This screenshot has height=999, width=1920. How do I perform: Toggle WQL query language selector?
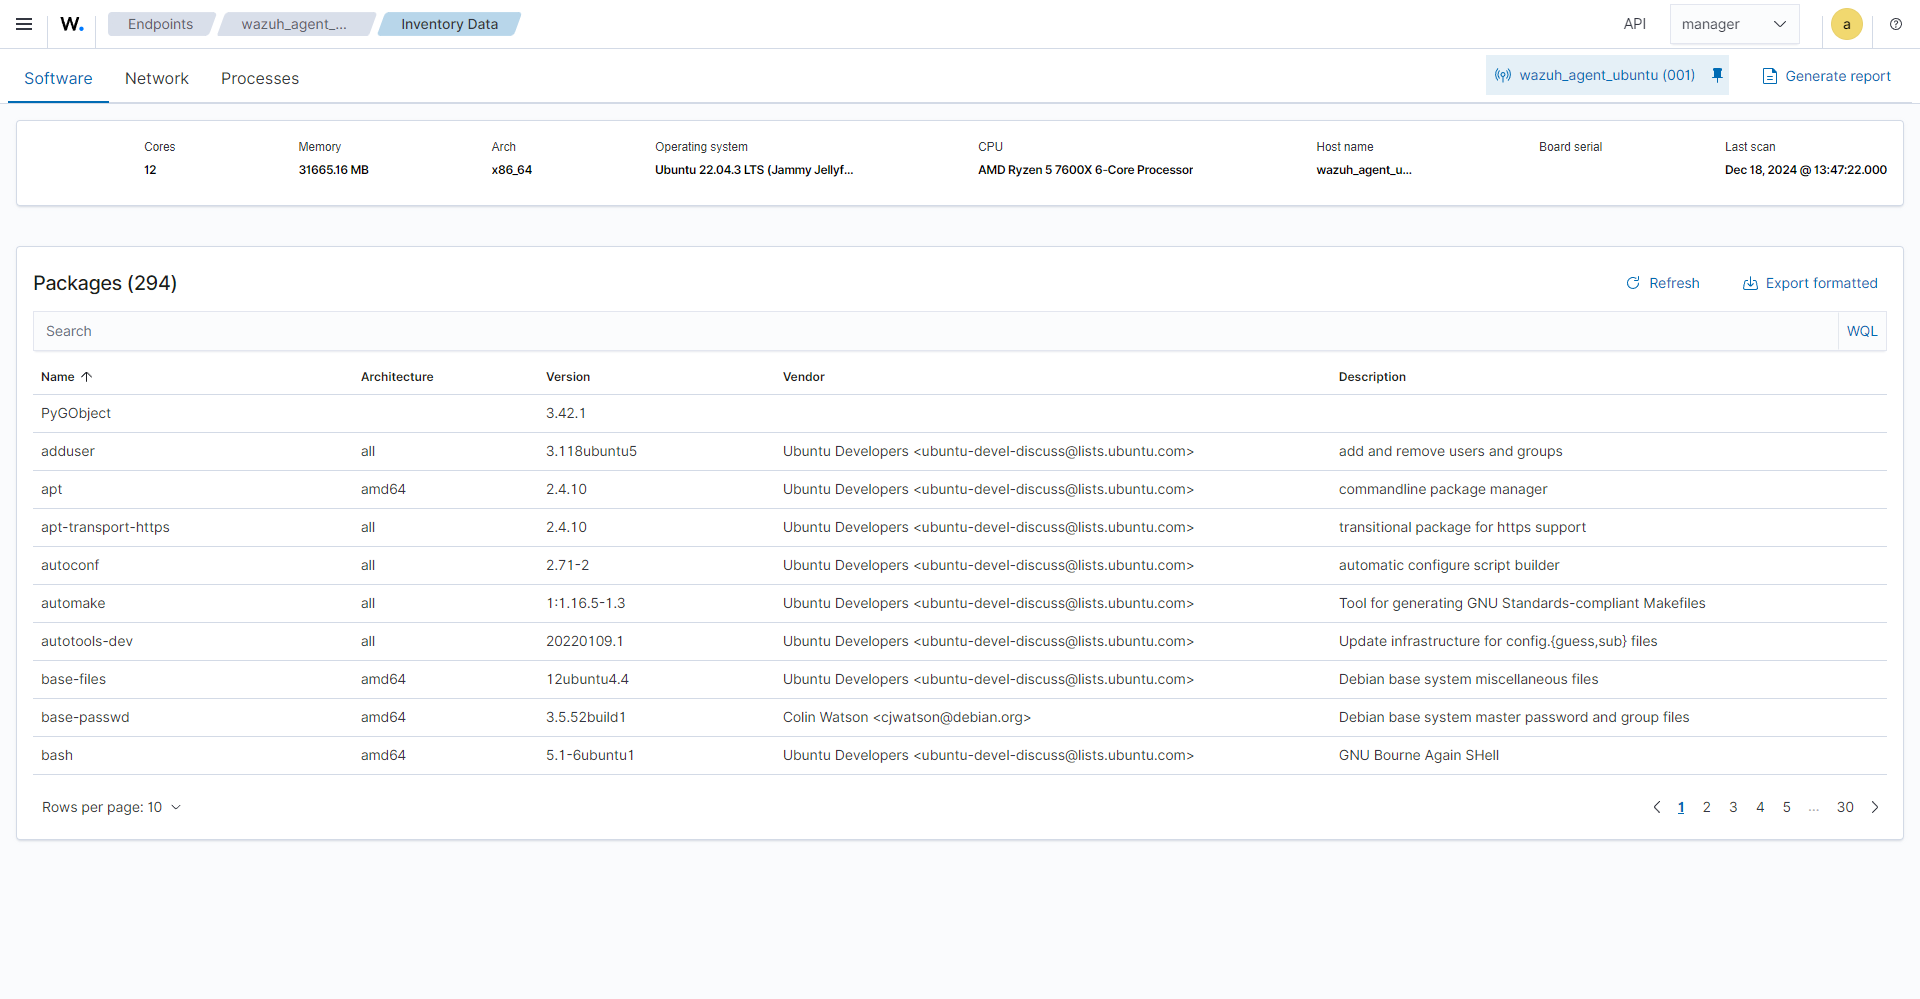[1861, 331]
